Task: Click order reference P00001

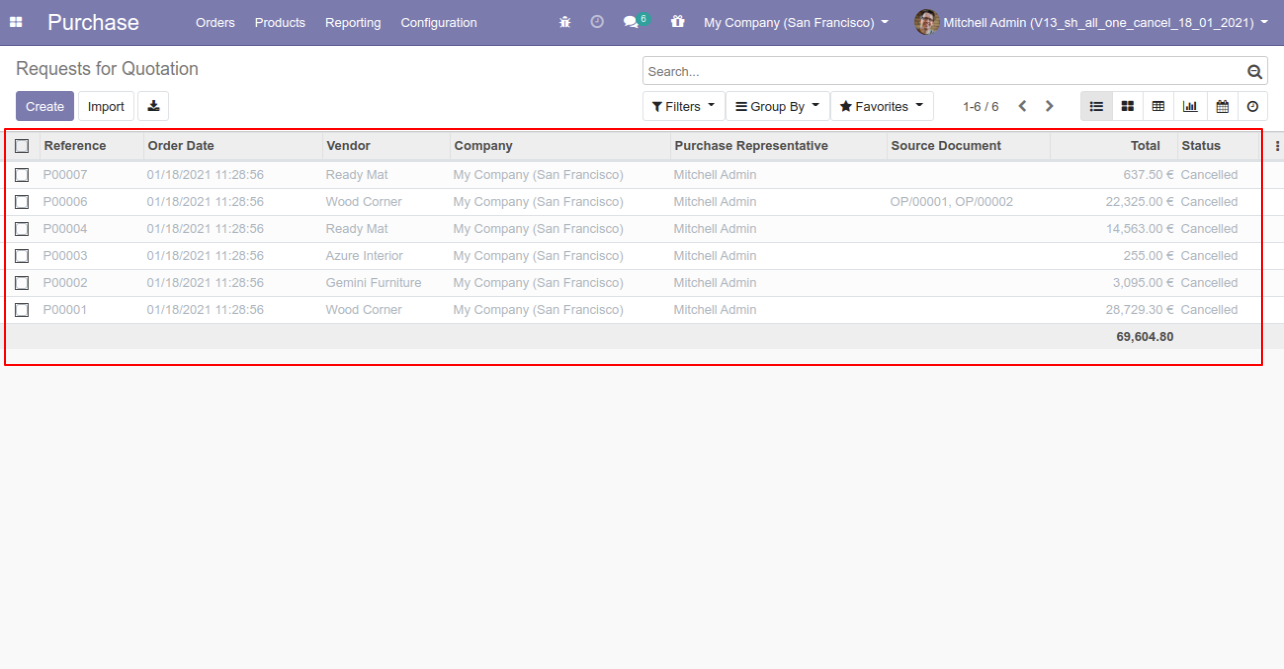Action: point(65,310)
